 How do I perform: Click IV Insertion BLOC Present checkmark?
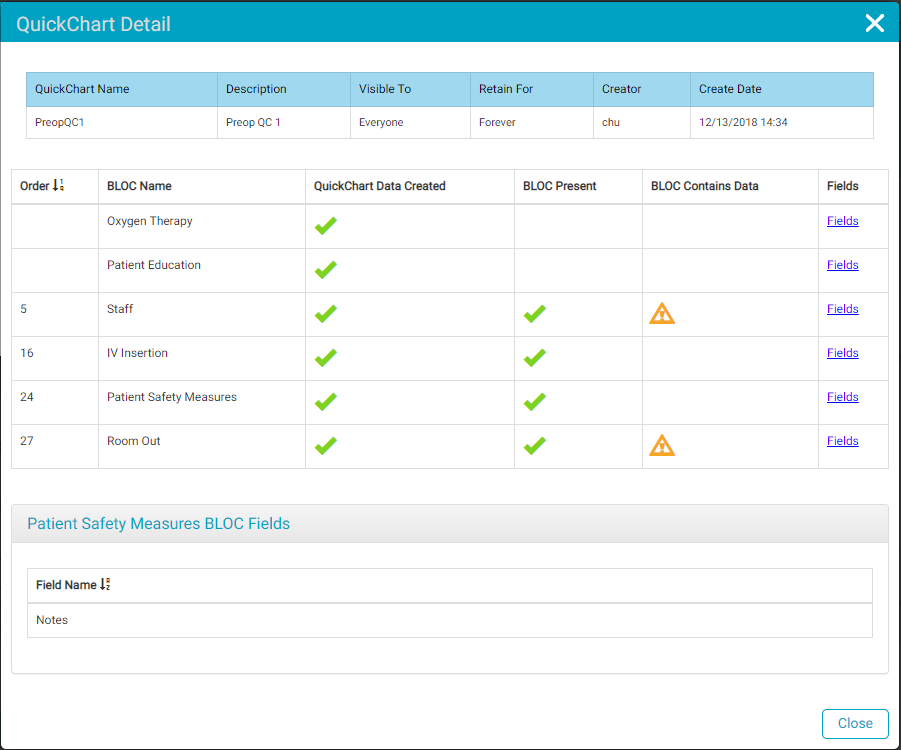point(535,358)
